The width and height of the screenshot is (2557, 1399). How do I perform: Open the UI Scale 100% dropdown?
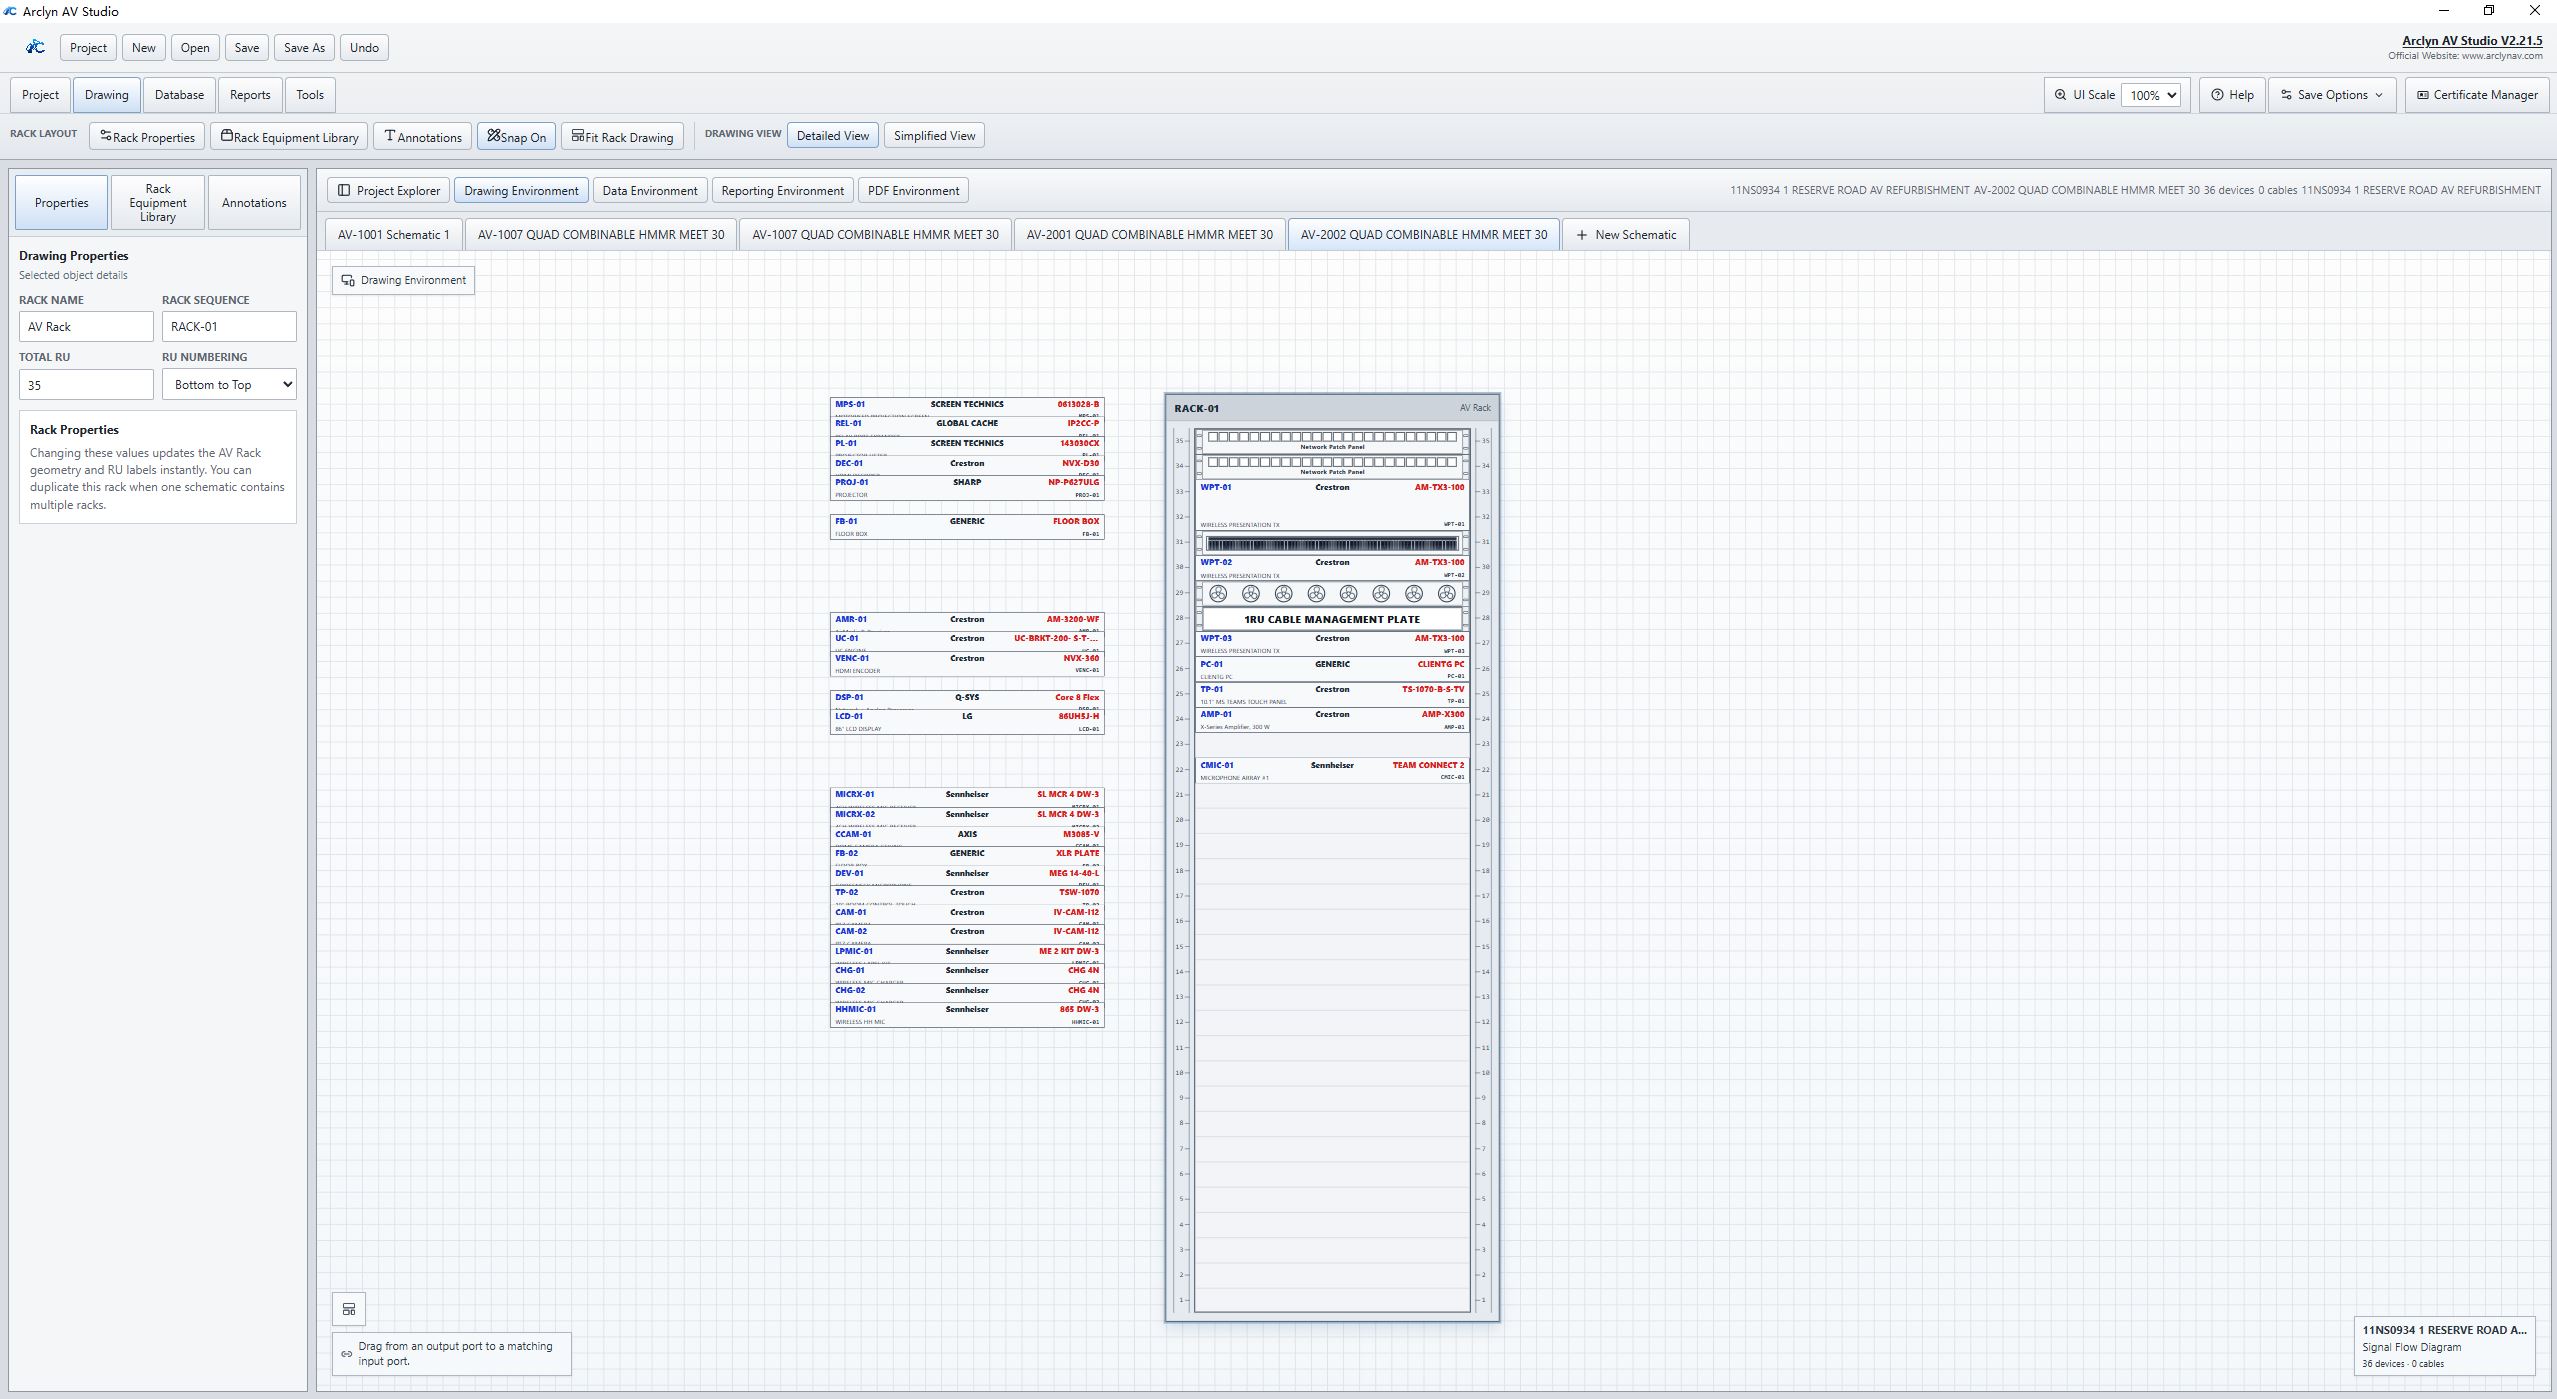coord(2153,95)
